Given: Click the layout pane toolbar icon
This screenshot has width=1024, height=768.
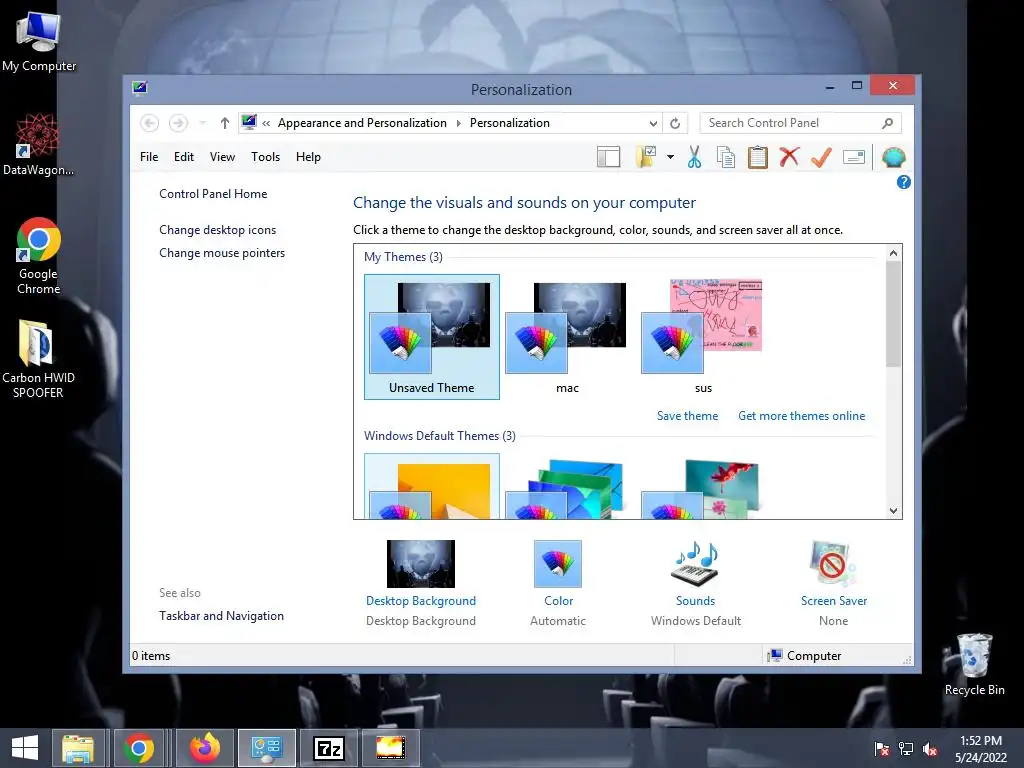Looking at the screenshot, I should [608, 157].
